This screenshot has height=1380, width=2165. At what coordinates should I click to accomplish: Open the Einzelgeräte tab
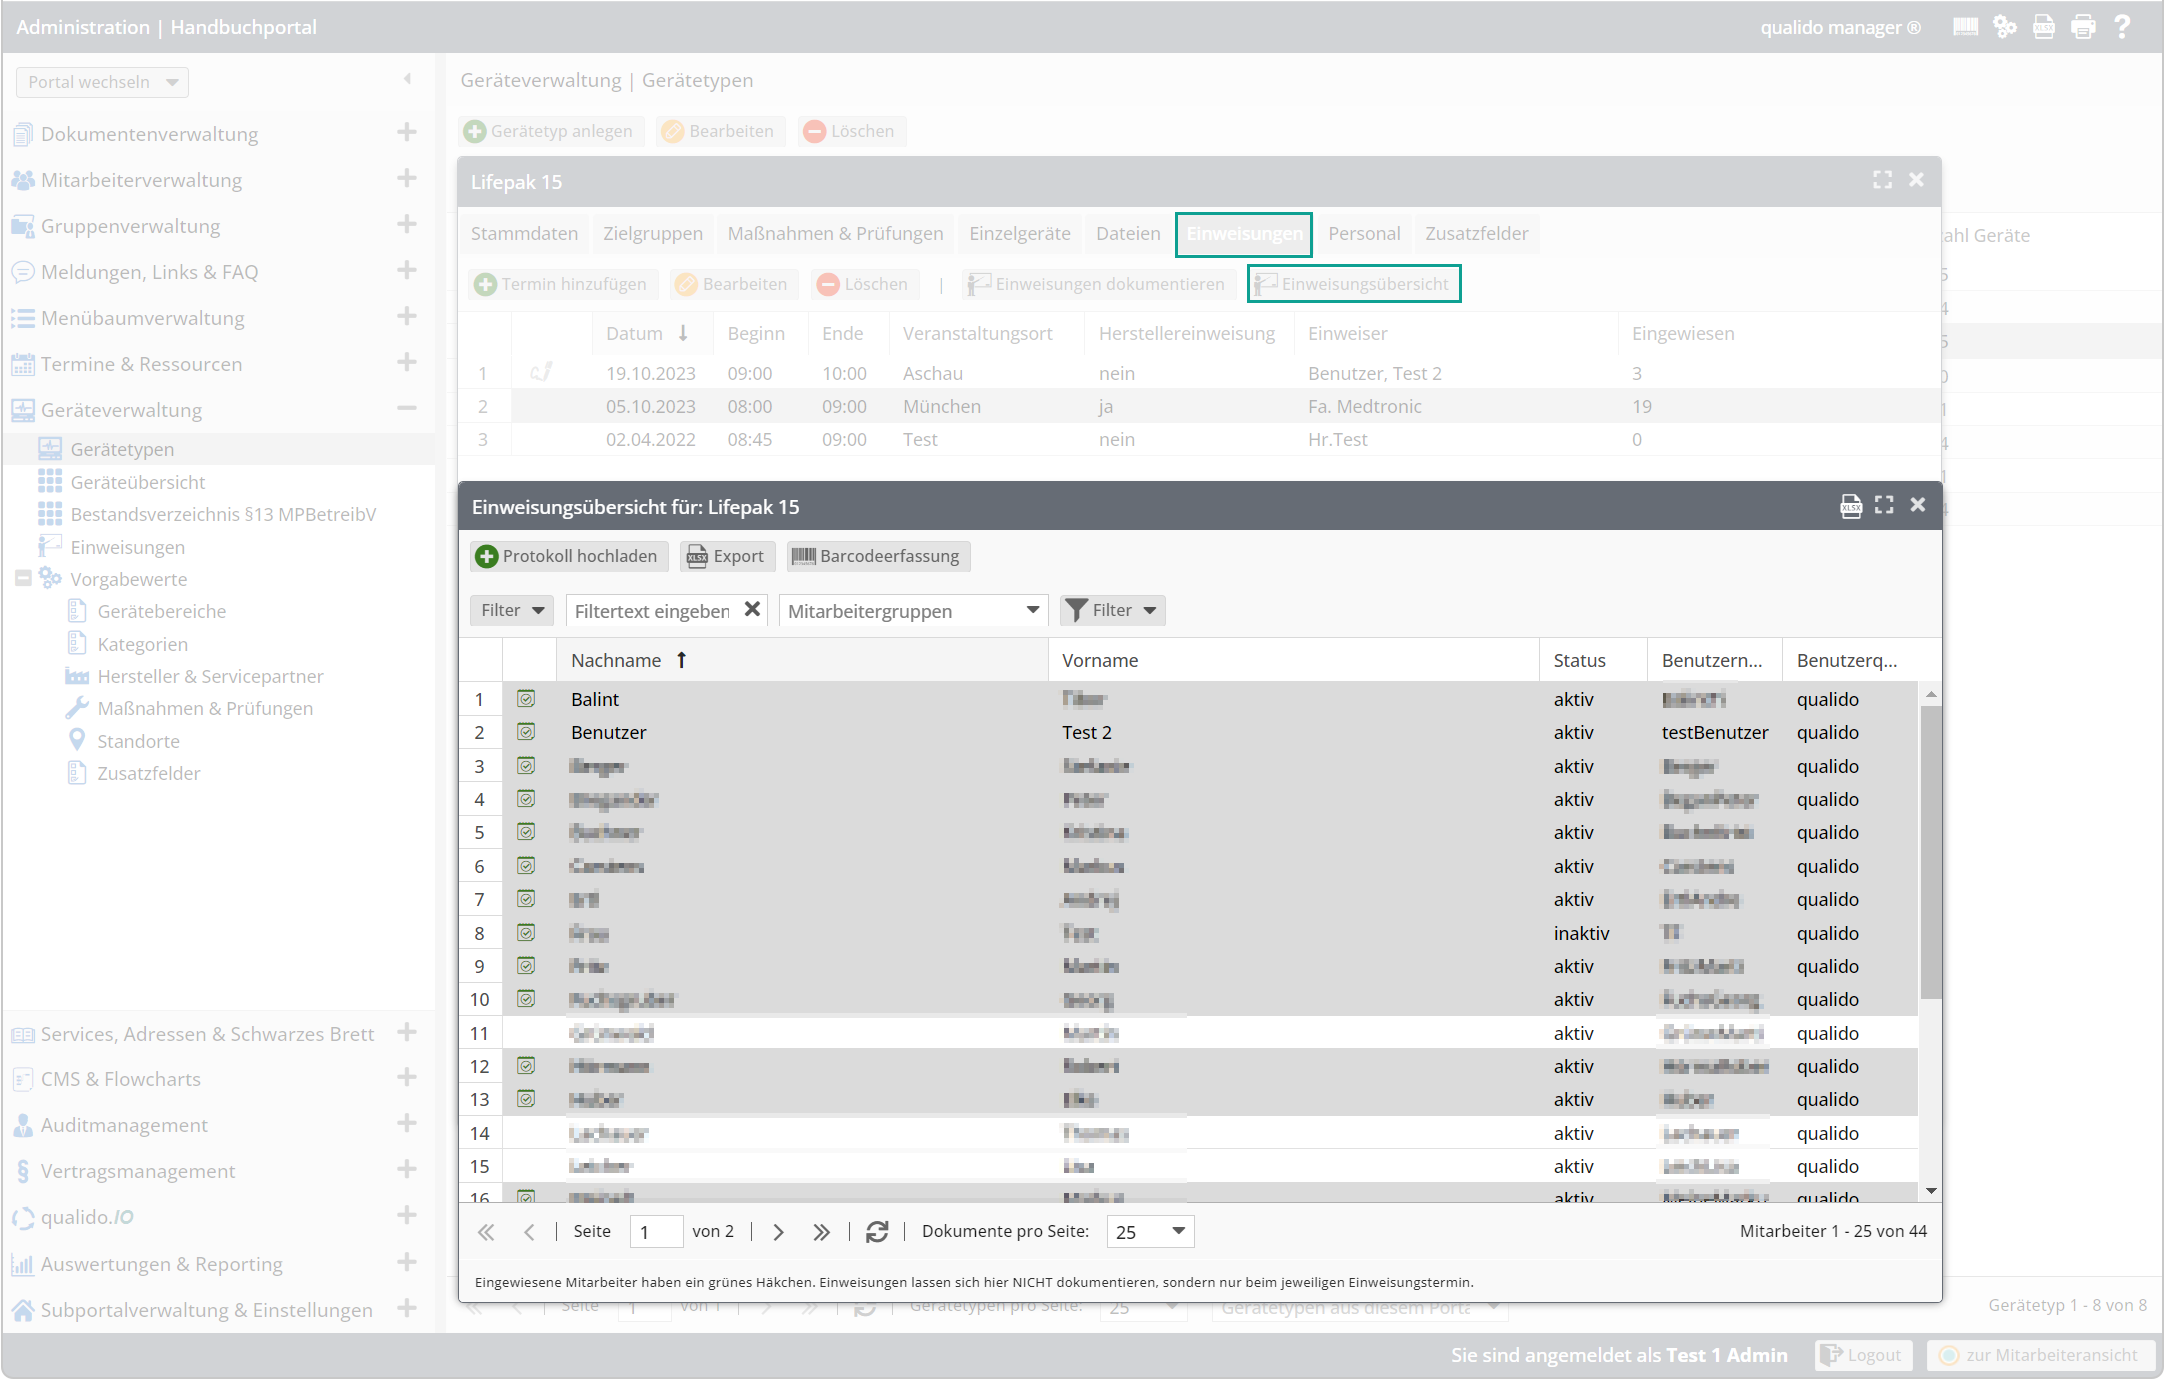click(1019, 233)
